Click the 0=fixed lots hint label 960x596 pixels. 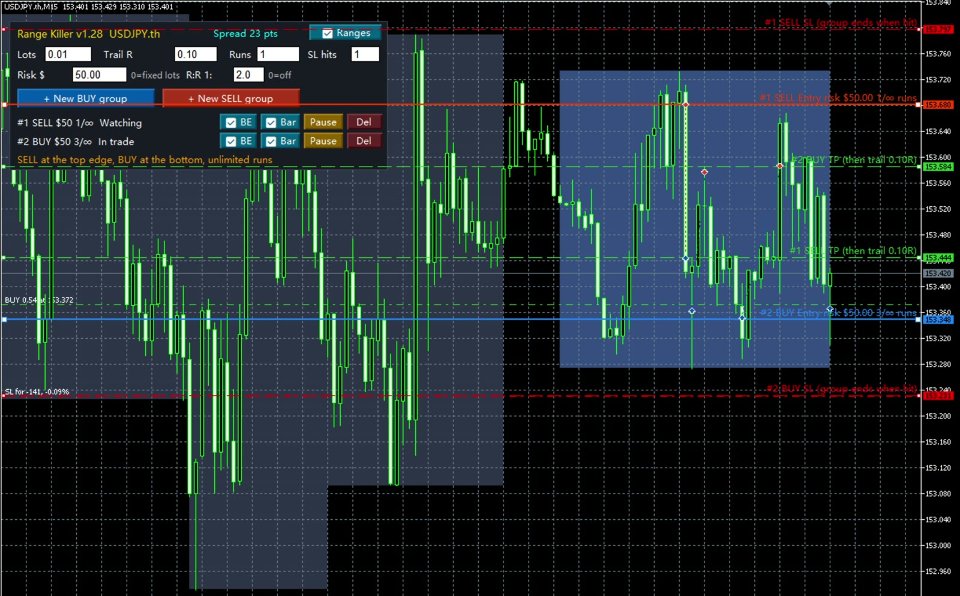pos(156,75)
